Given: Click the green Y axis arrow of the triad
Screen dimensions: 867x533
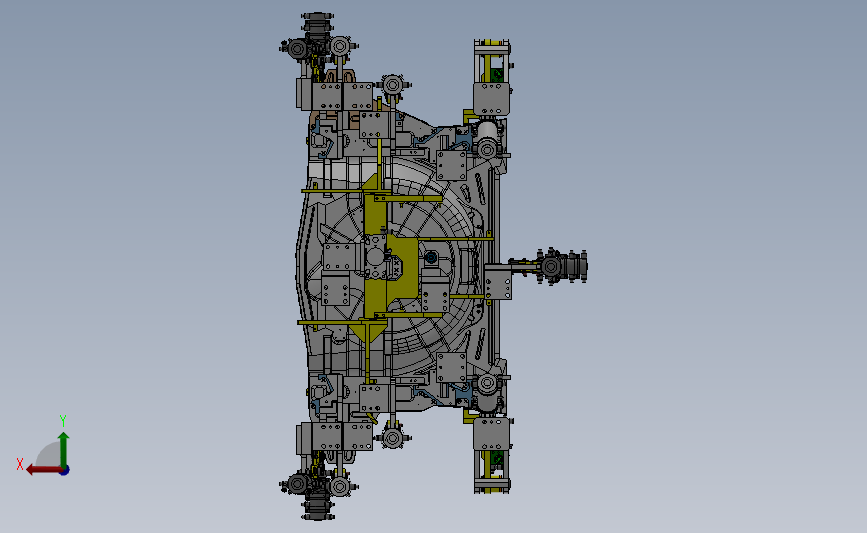Looking at the screenshot, I should point(64,450).
